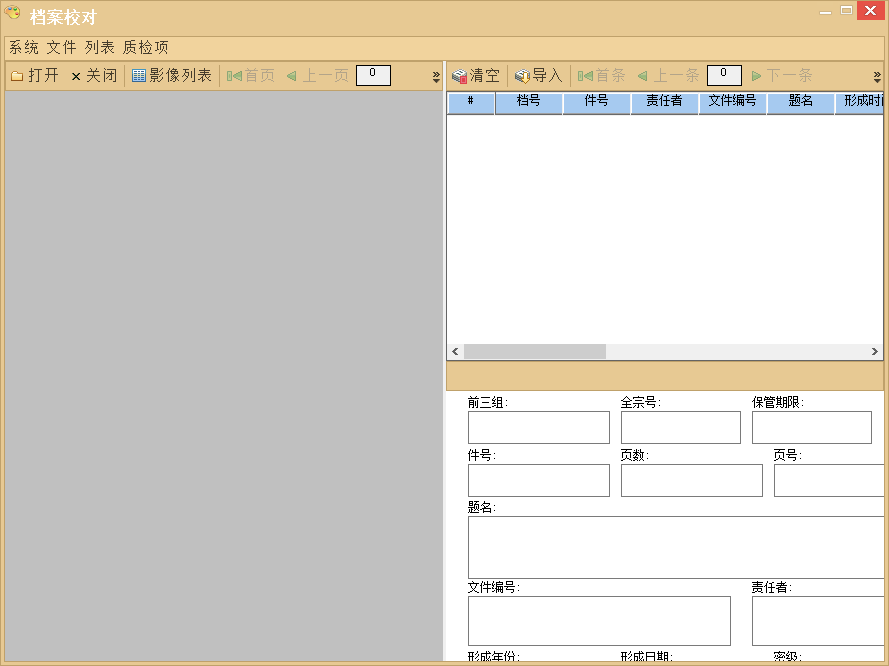Click the horizontal scrollbar thumb
The width and height of the screenshot is (889, 666).
click(535, 351)
